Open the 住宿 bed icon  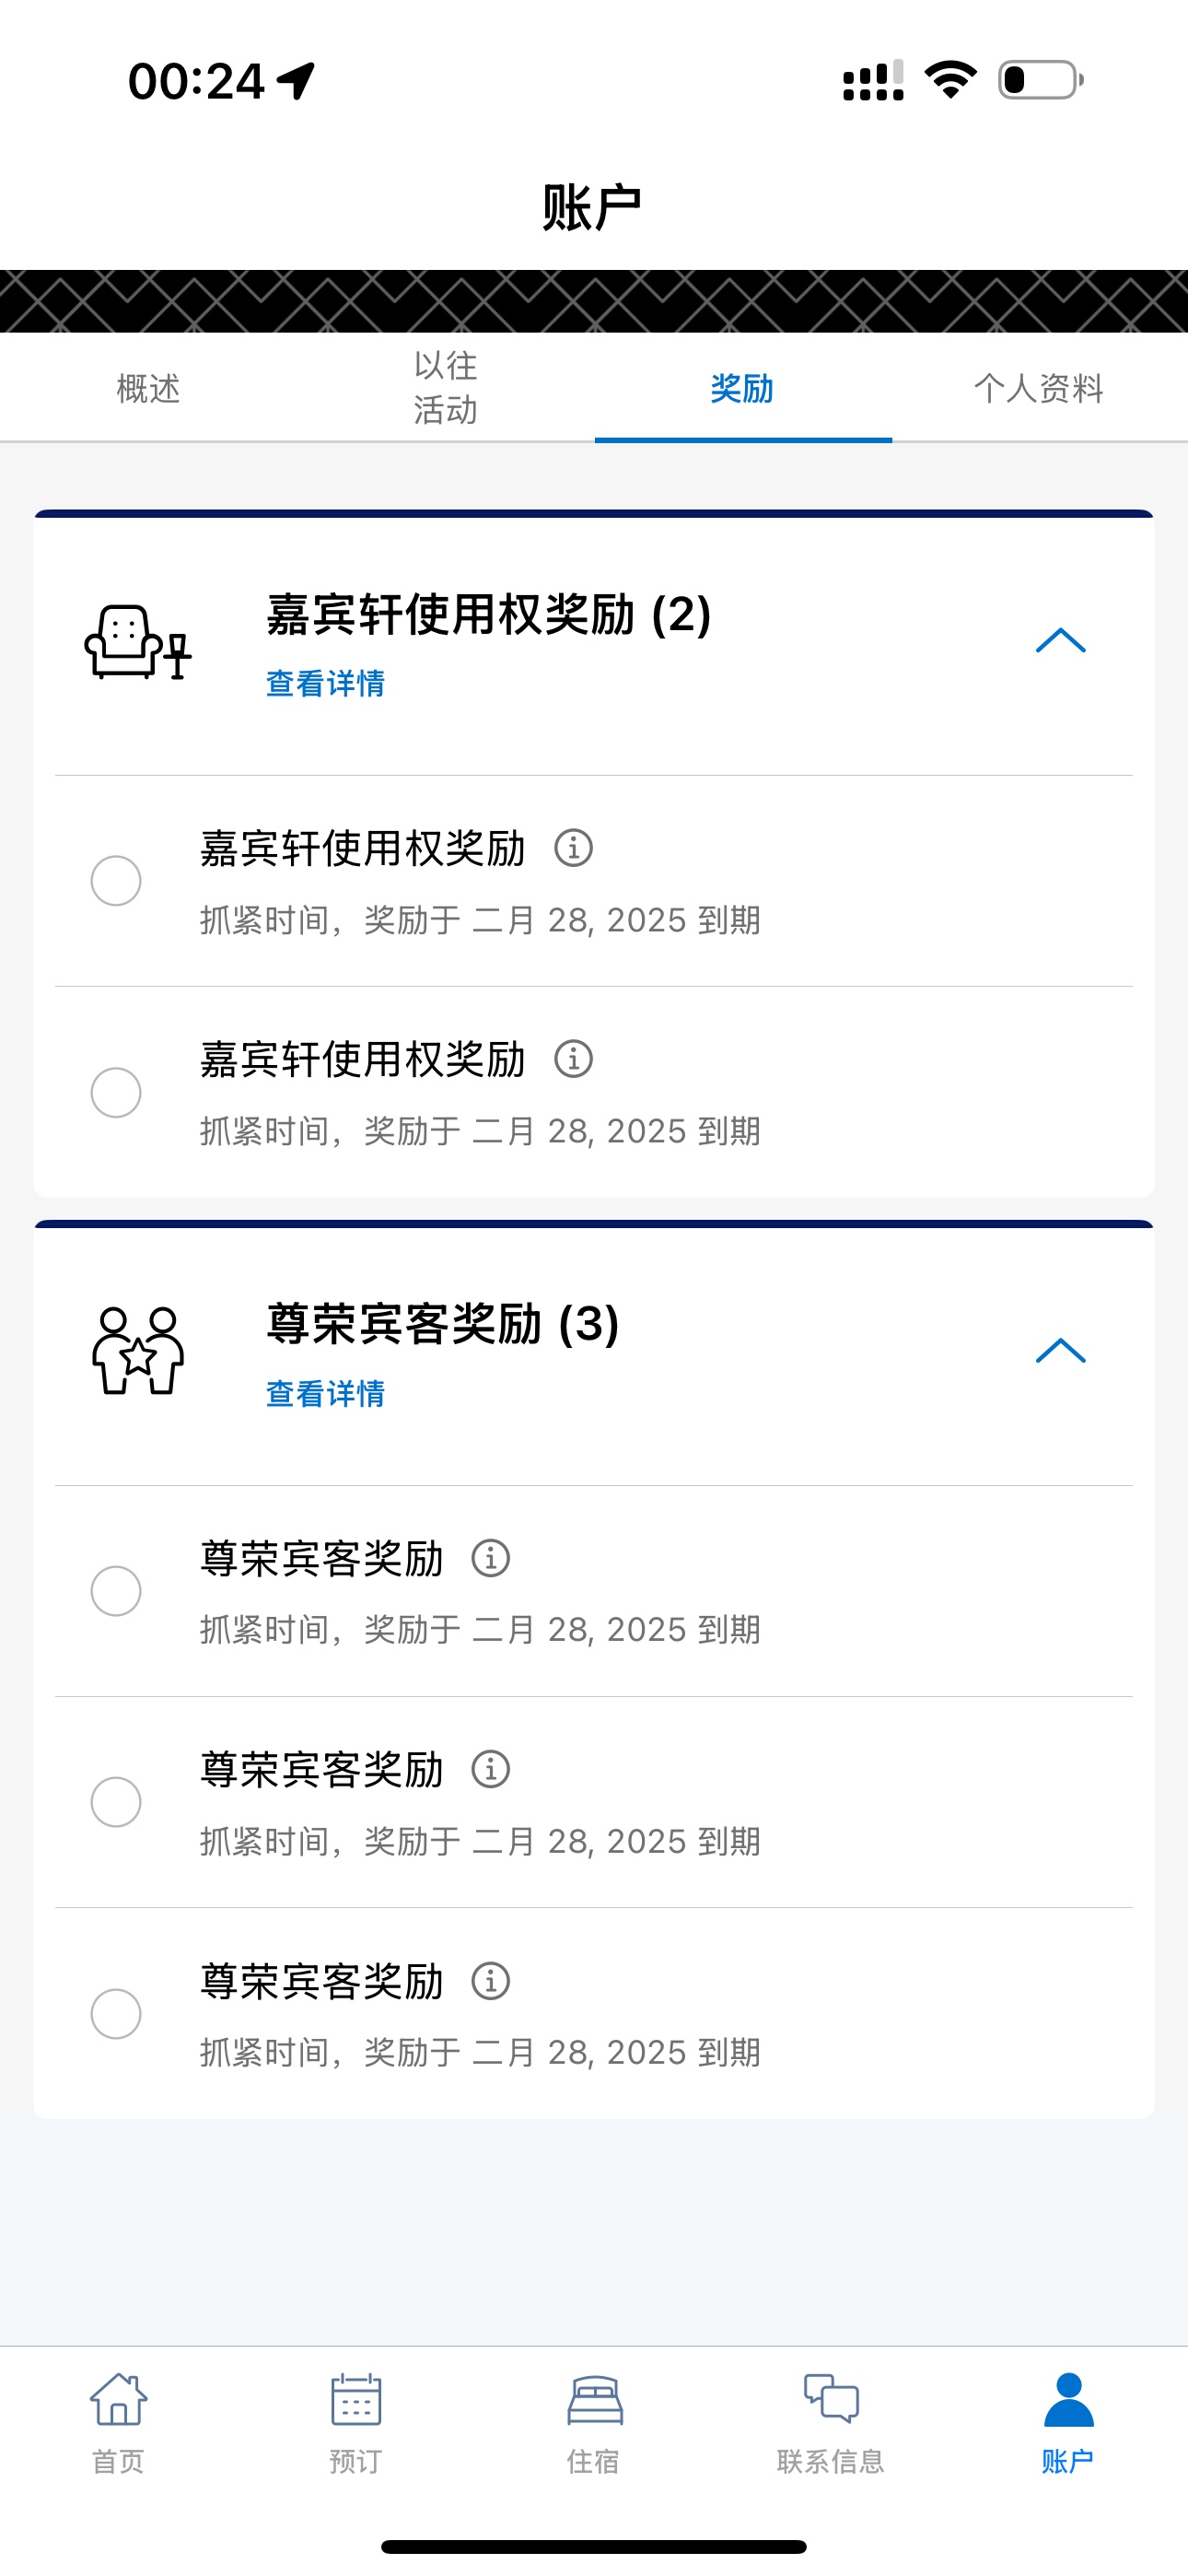click(595, 2401)
